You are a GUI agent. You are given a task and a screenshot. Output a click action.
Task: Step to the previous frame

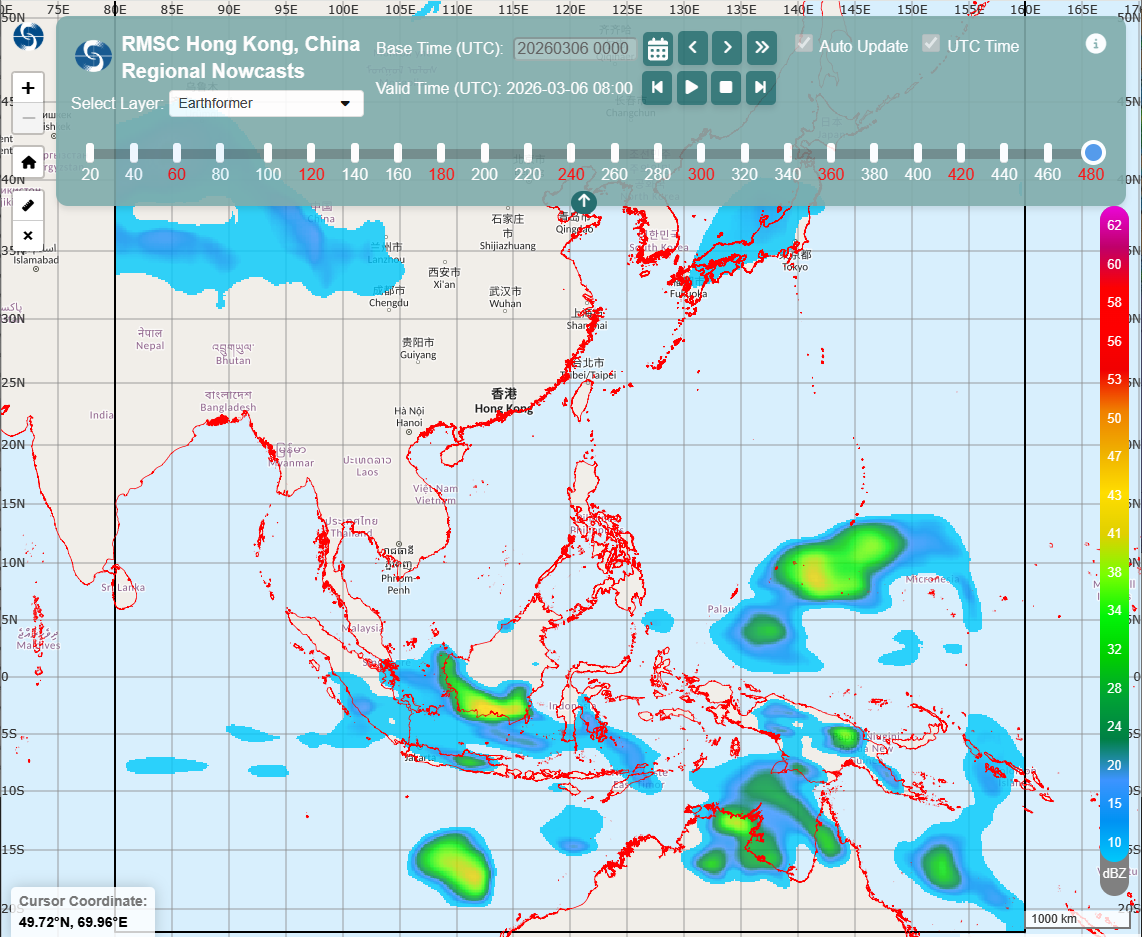point(657,87)
